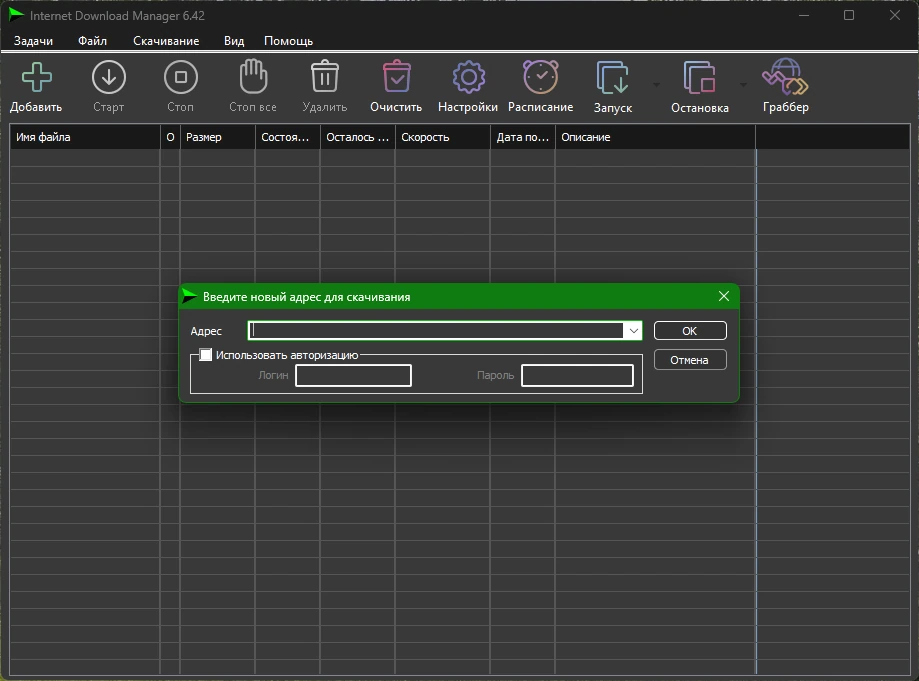
Task: Click the Старт download arrow icon
Action: coord(109,77)
